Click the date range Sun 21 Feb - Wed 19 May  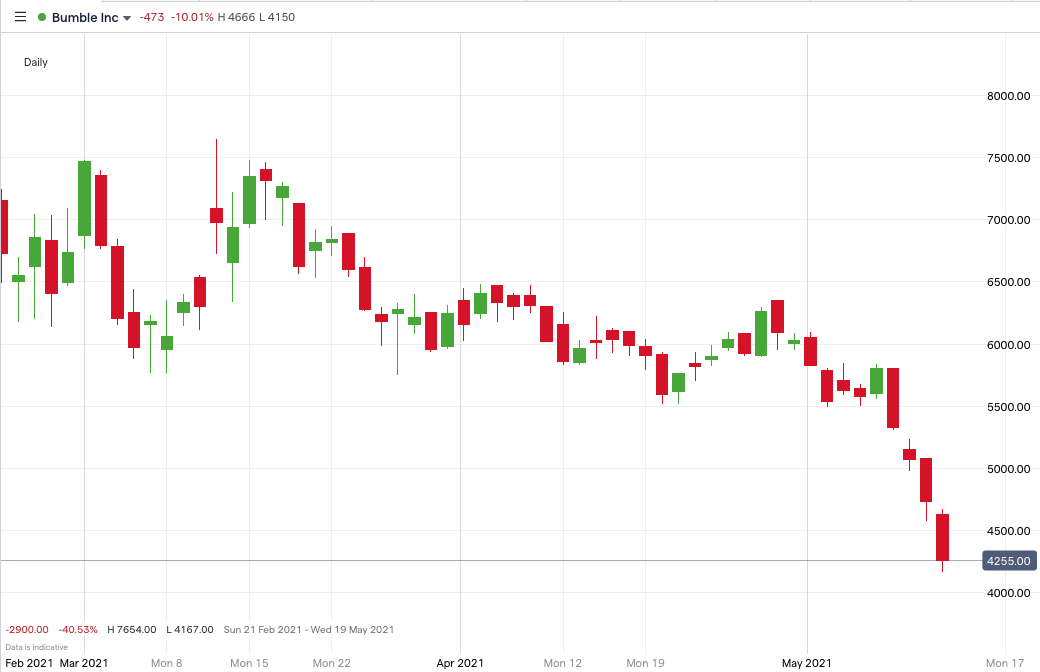coord(308,630)
